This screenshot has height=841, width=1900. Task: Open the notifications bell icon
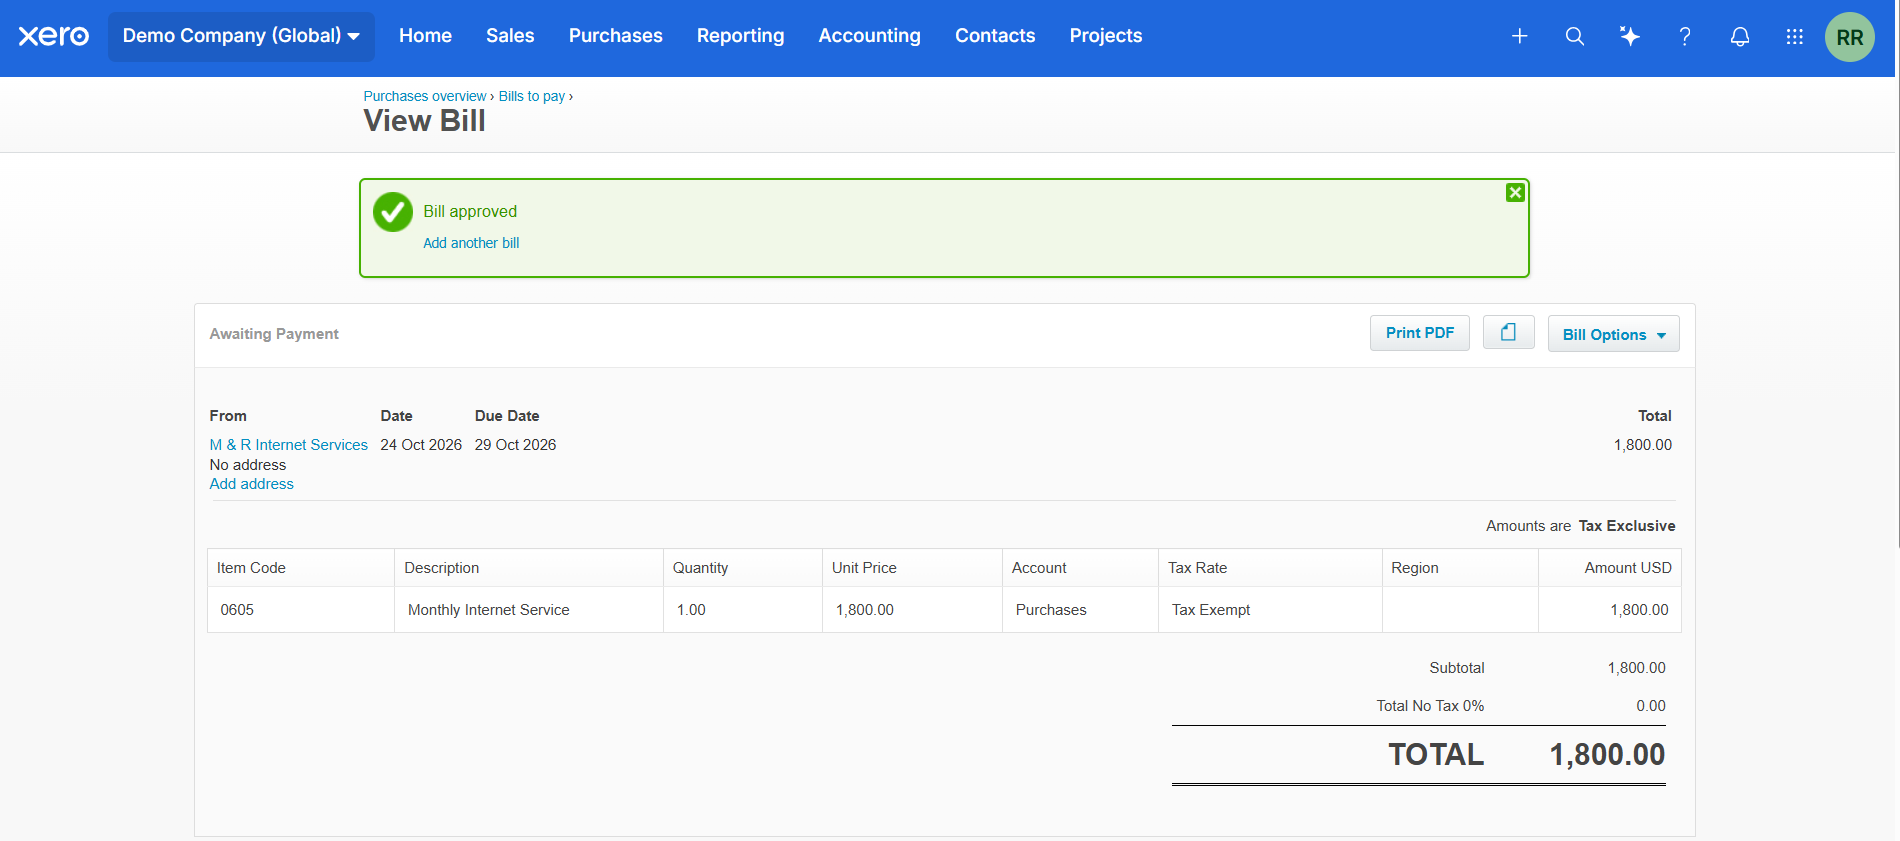(x=1739, y=36)
